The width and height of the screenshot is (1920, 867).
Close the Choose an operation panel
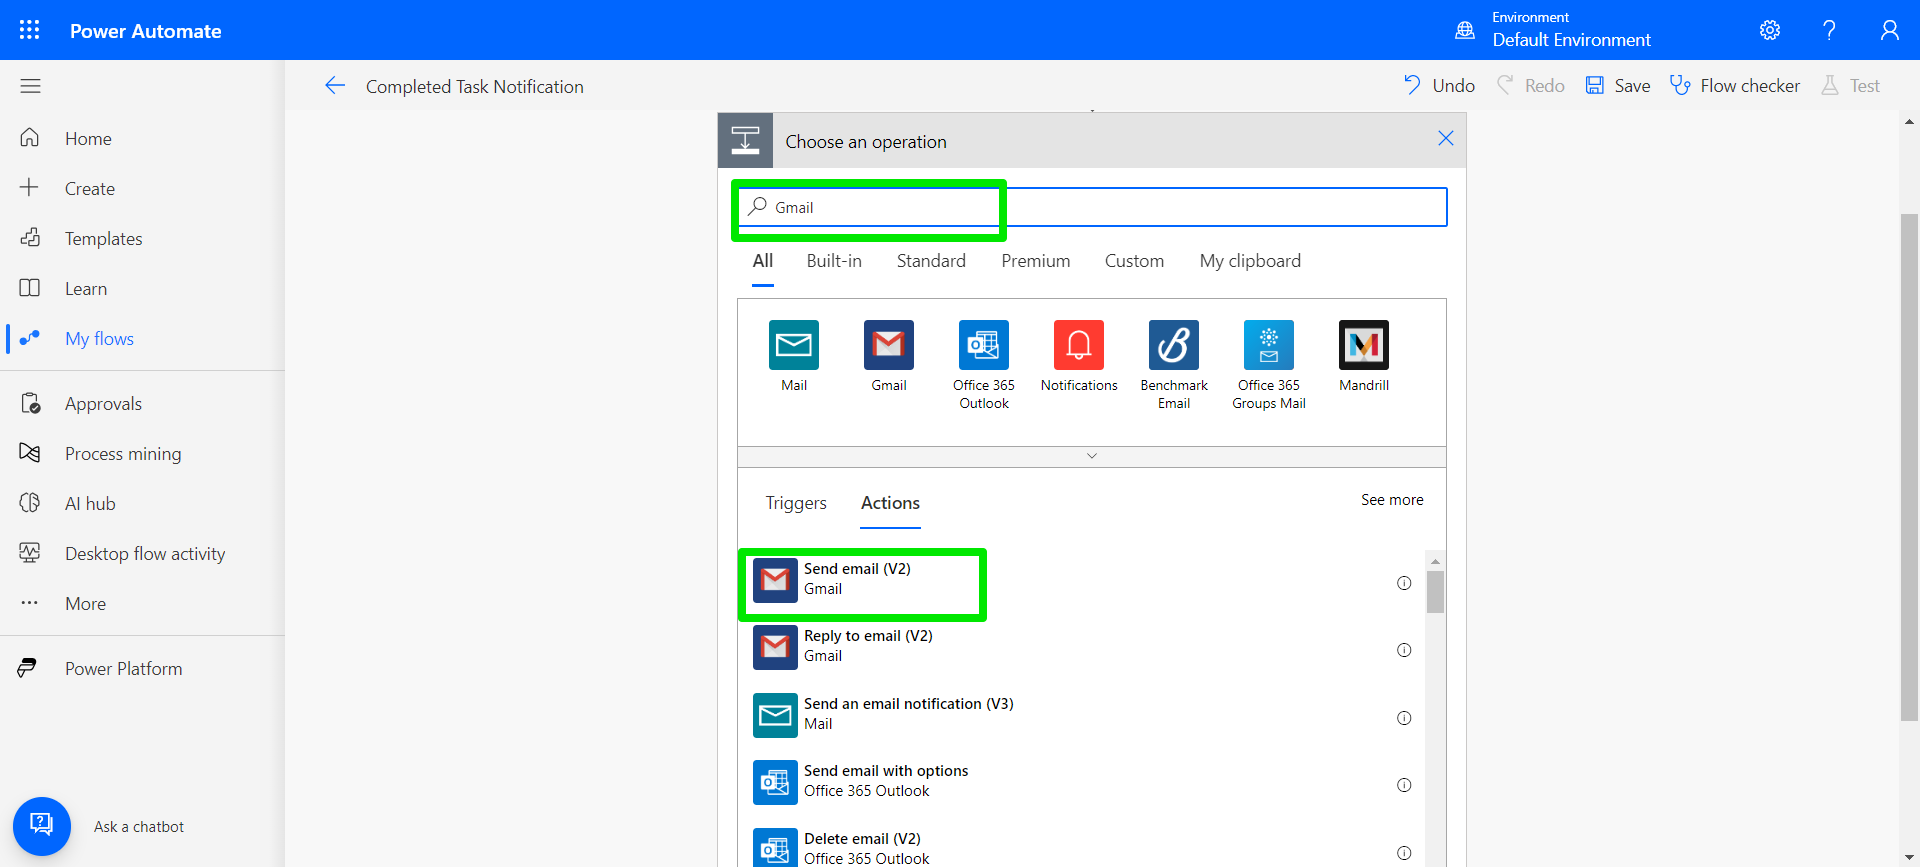pos(1446,138)
